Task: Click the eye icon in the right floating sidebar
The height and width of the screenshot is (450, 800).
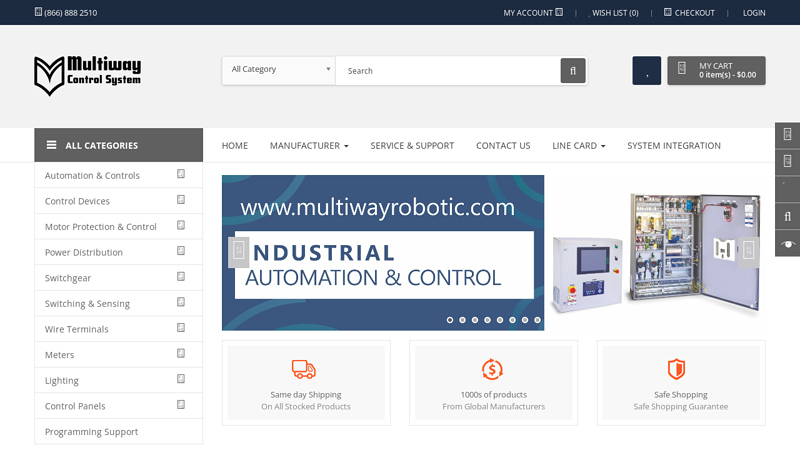Action: pos(787,243)
